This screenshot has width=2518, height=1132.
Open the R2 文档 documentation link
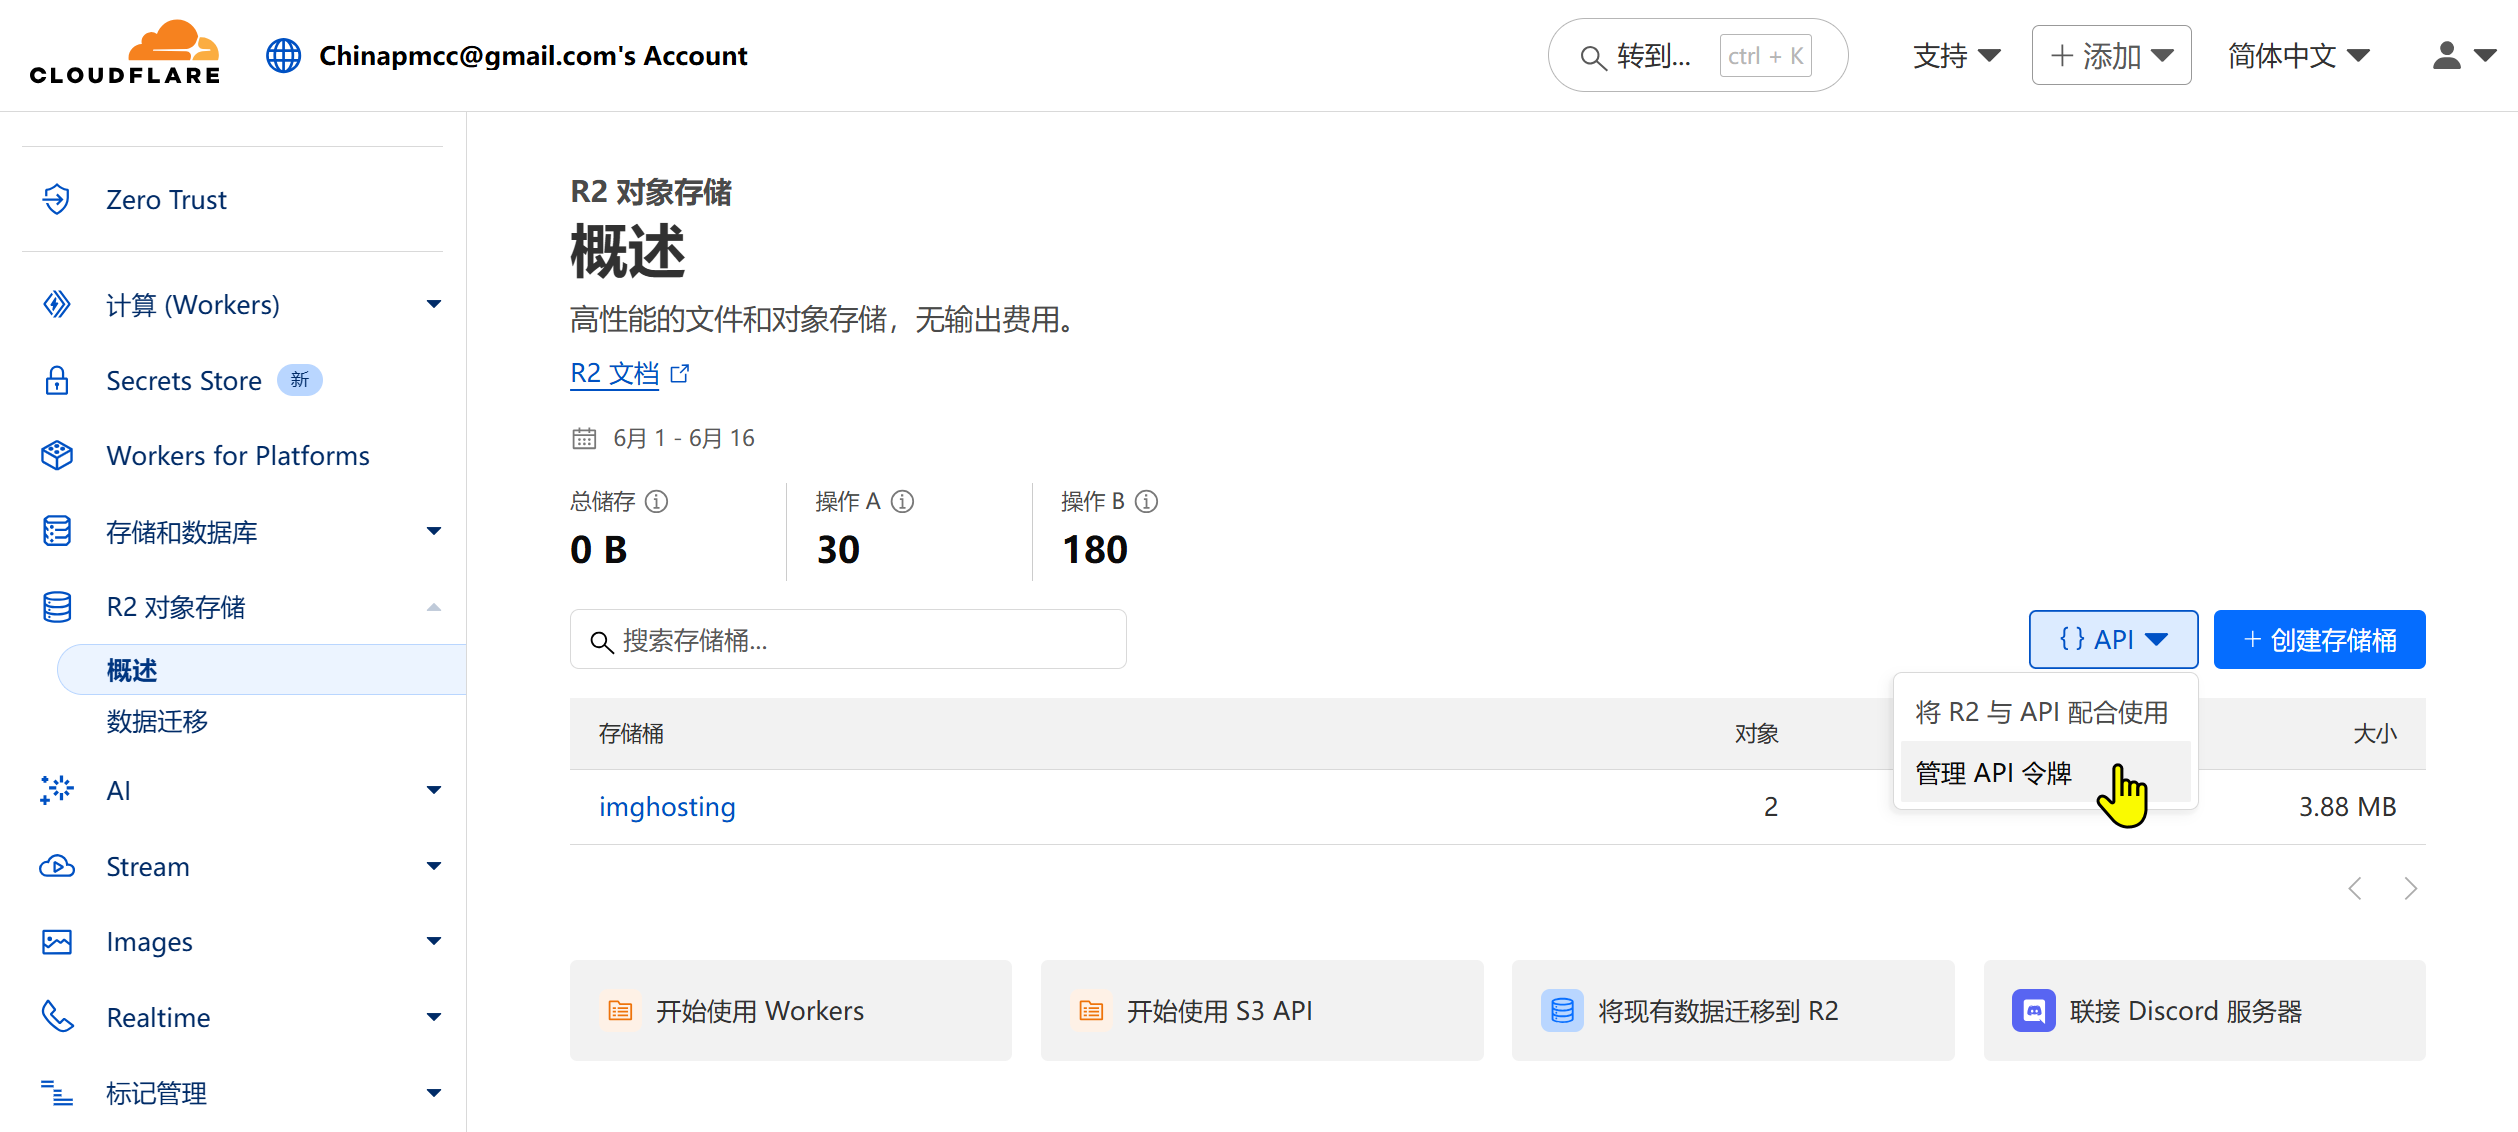(615, 373)
